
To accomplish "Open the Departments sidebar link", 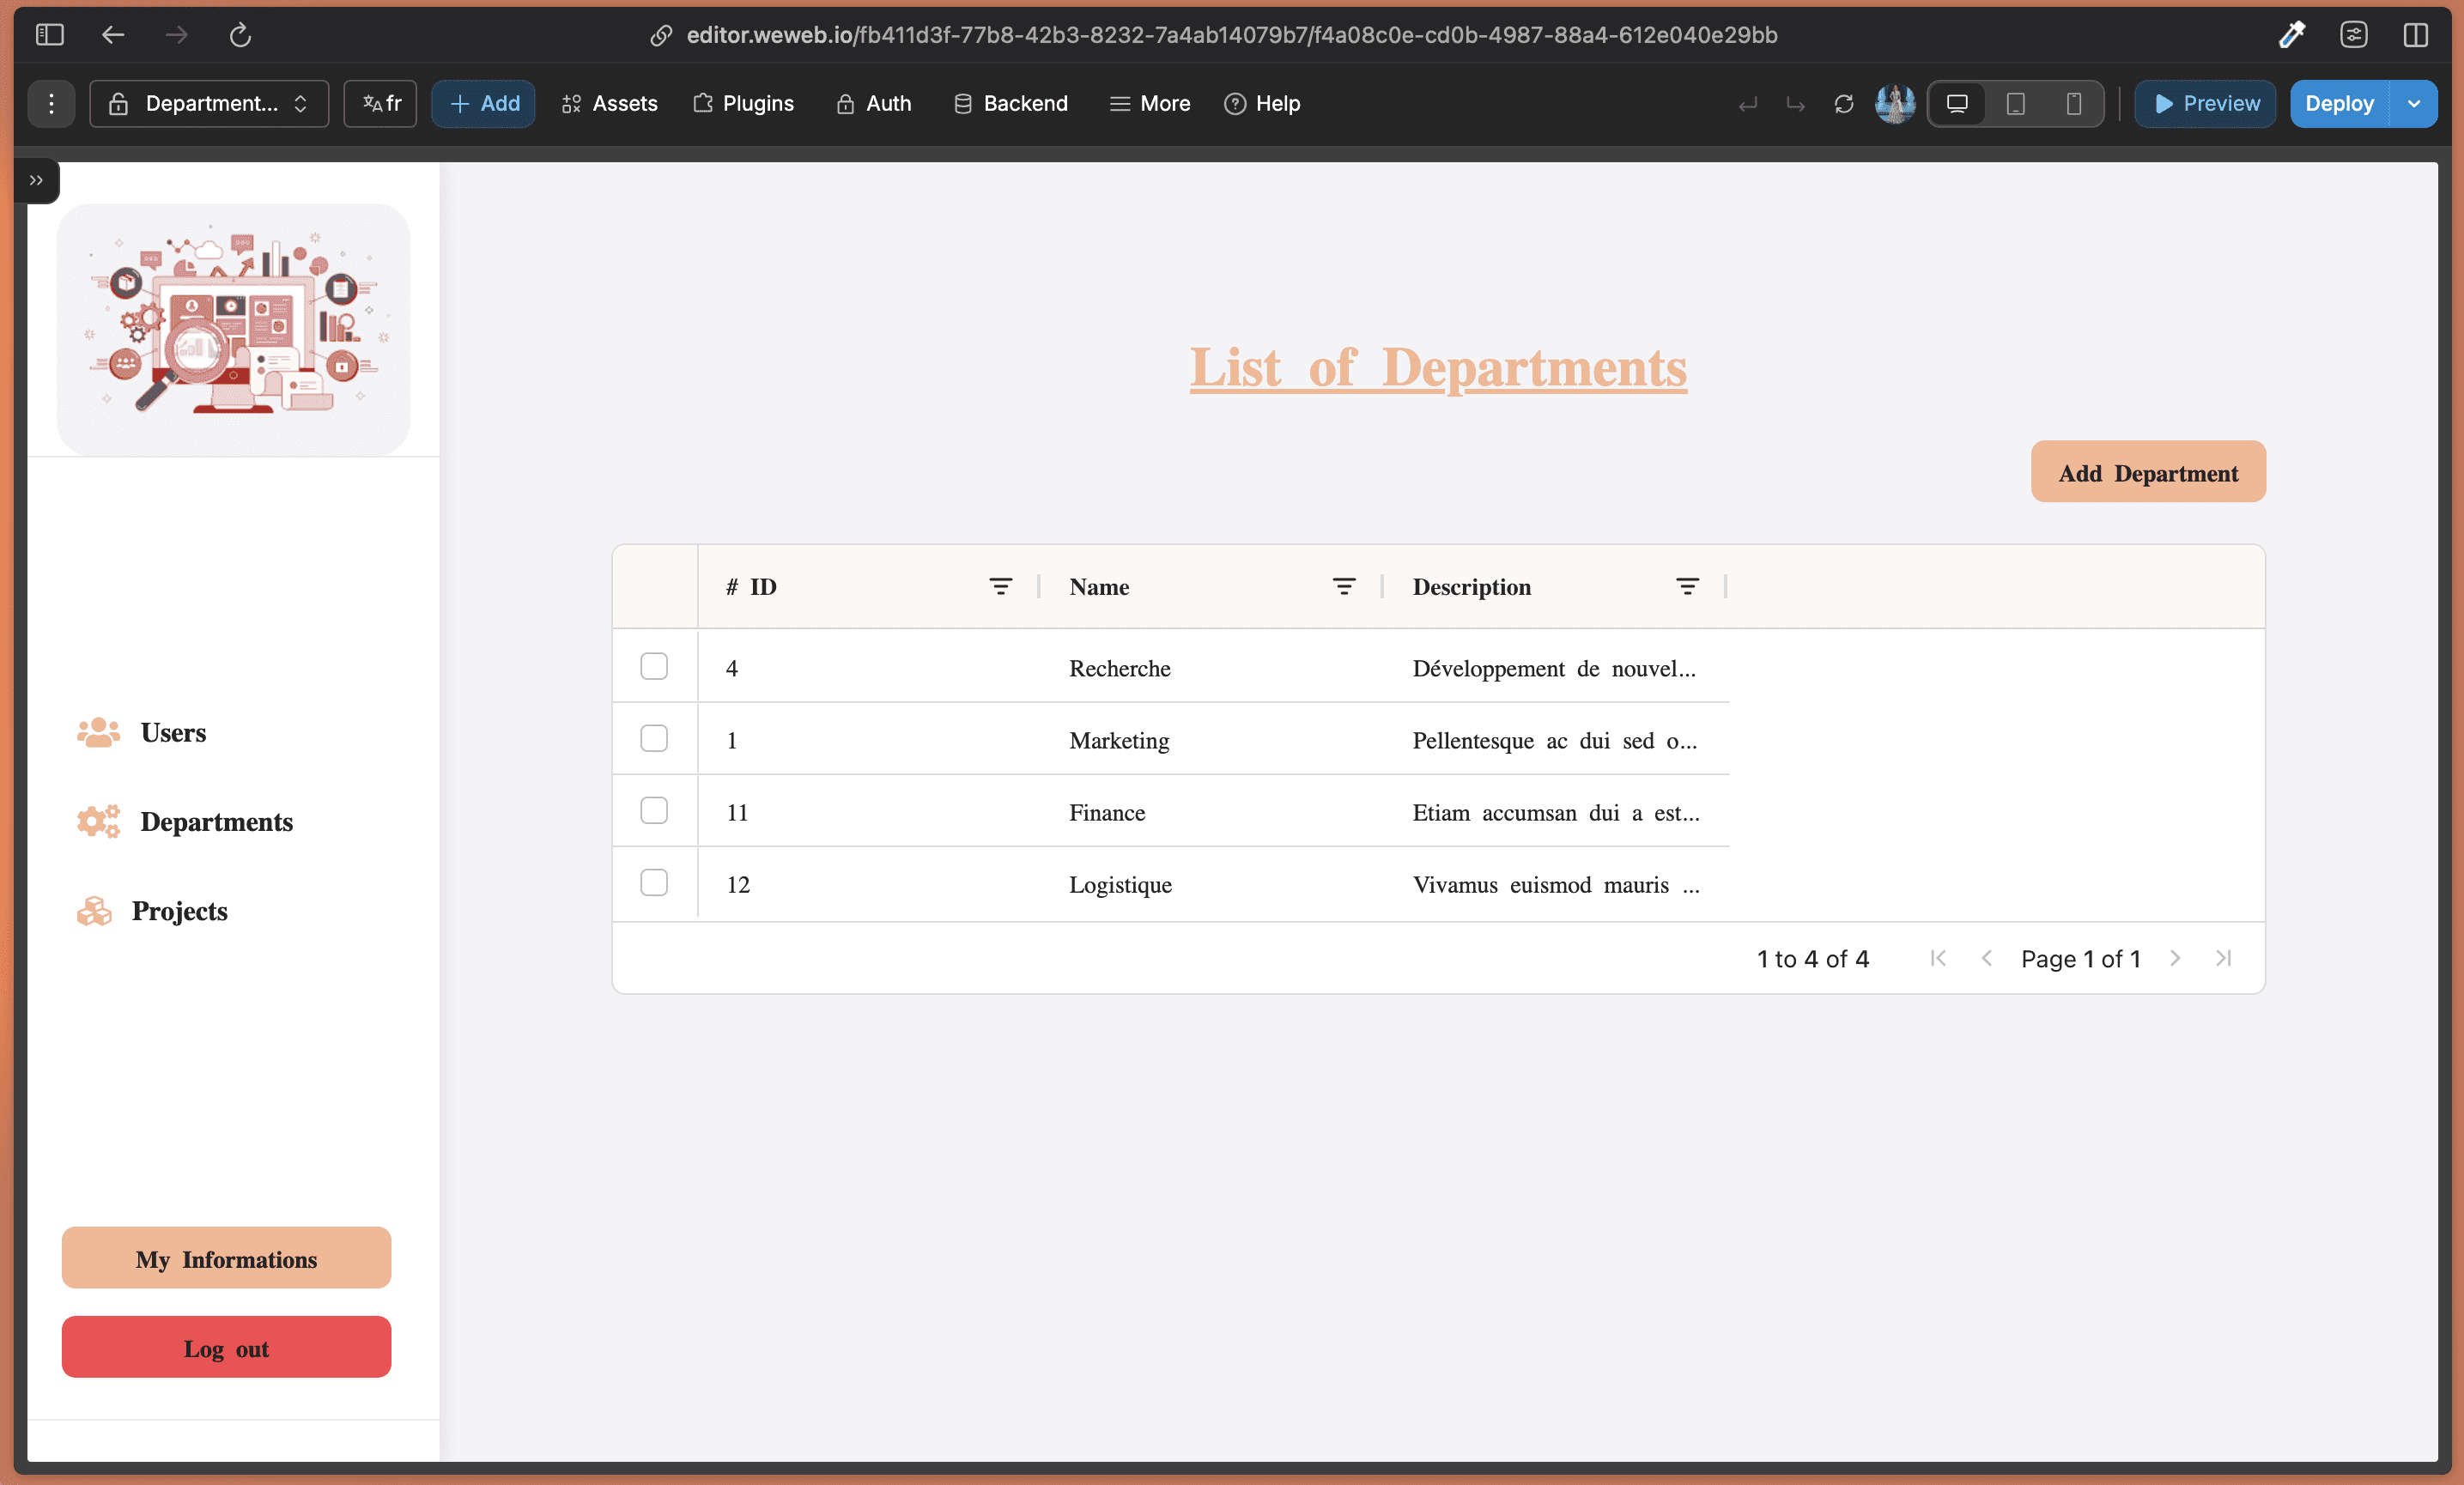I will pyautogui.click(x=216, y=822).
